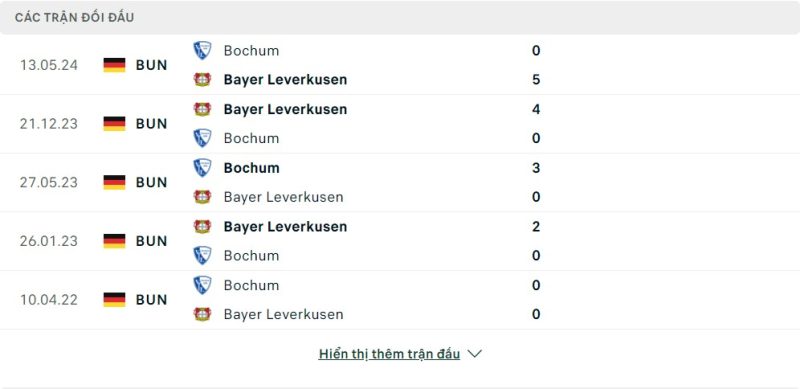Click Bayer Leverkusen crest in 21.12.23 match
Viewport: 800px width, 389px height.
point(202,109)
